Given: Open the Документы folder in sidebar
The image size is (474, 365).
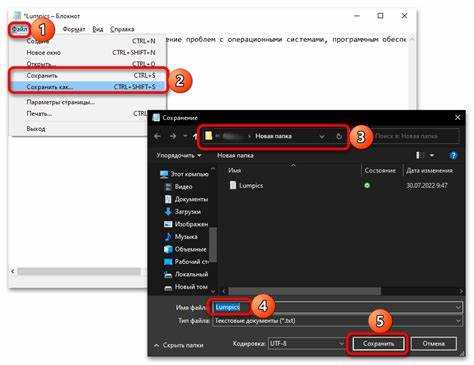Looking at the screenshot, I should (x=186, y=199).
